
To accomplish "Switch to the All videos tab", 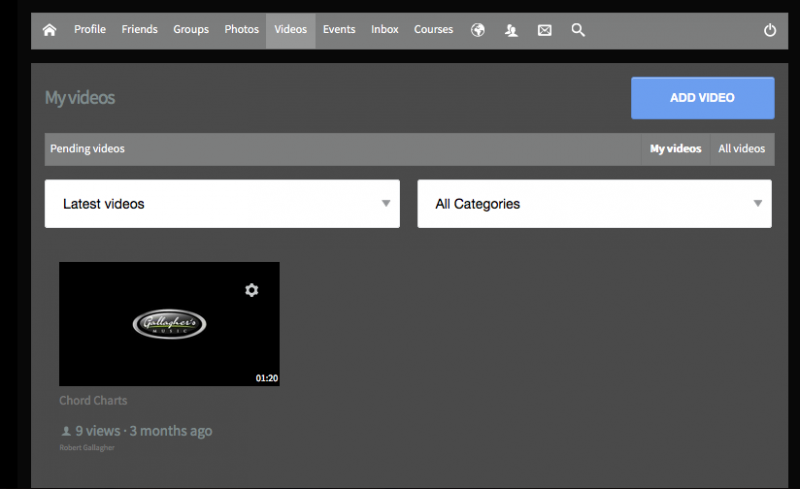I will coord(741,149).
